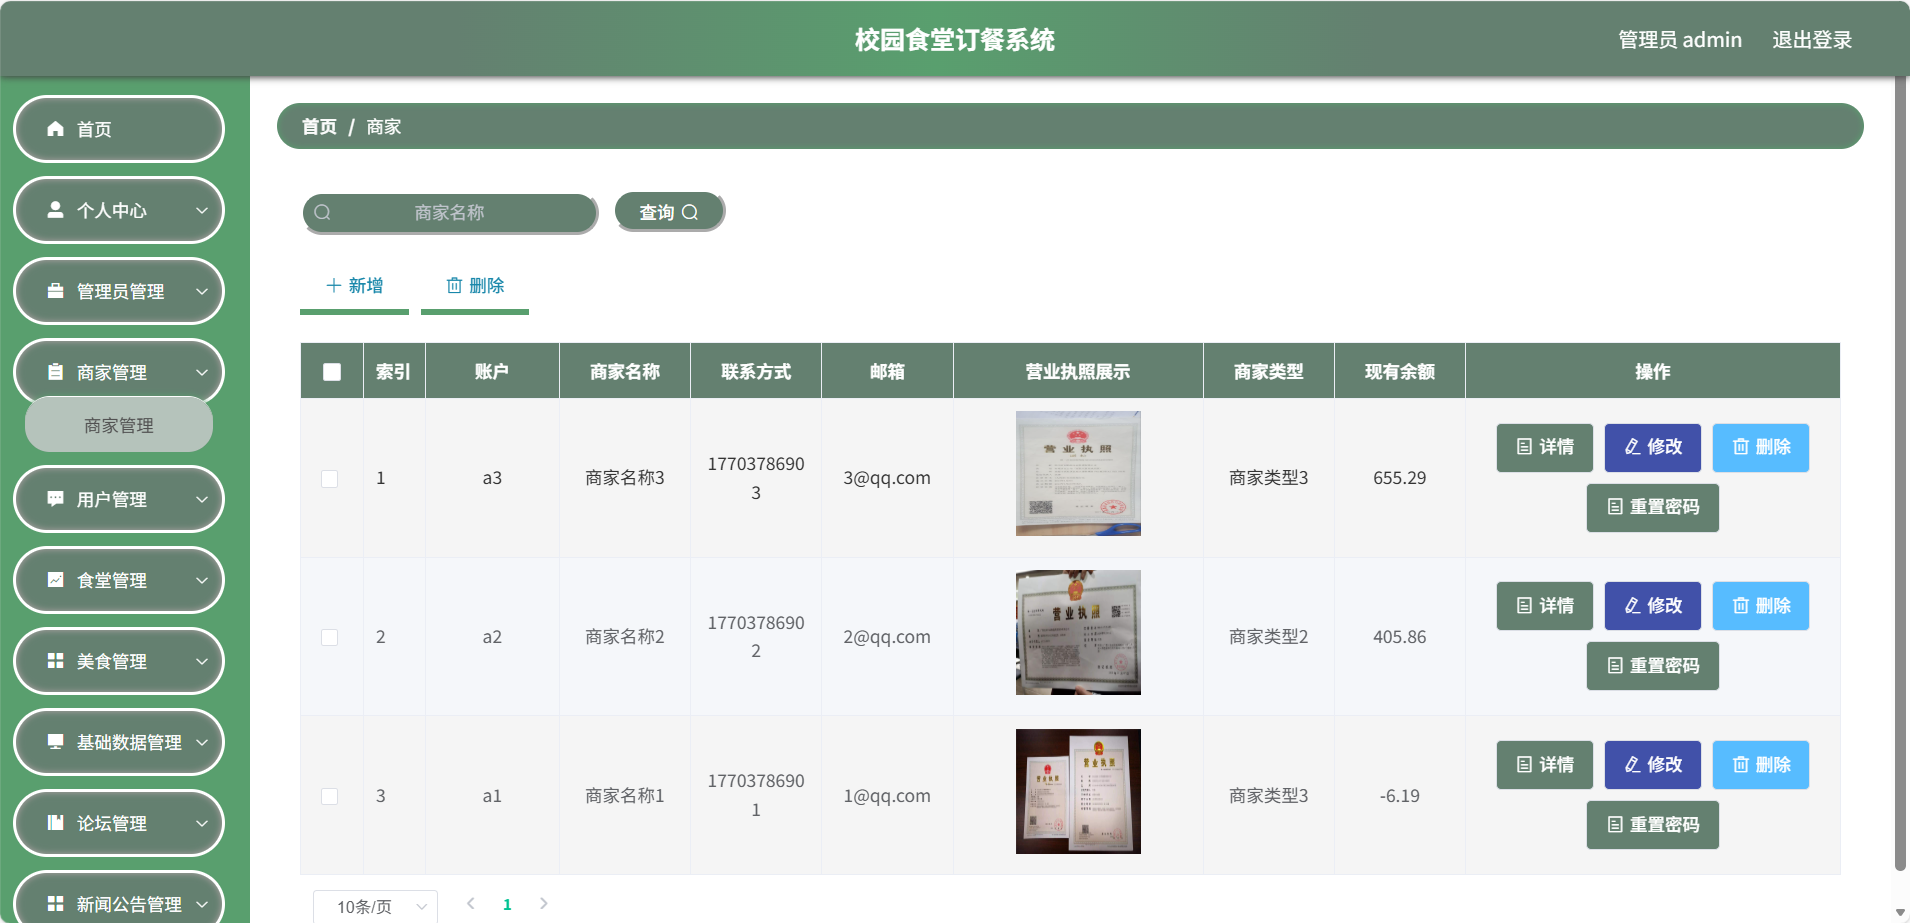Viewport: 1910px width, 923px height.
Task: Check the row checkbox for account a2
Action: click(x=329, y=638)
